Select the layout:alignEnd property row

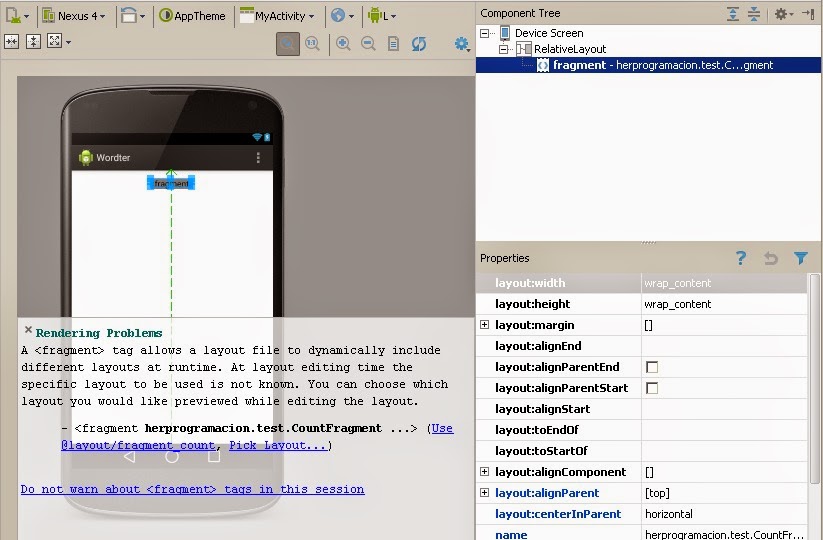pyautogui.click(x=641, y=346)
